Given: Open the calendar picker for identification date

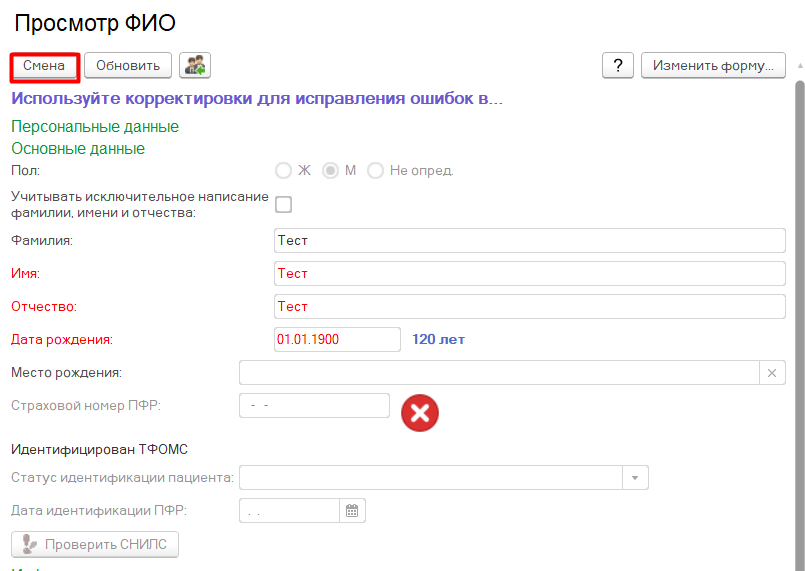Looking at the screenshot, I should pos(352,511).
